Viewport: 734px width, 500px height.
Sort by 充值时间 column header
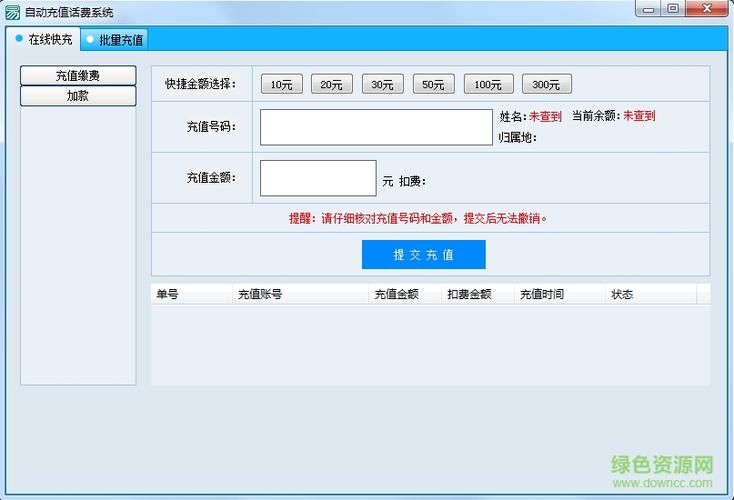(x=559, y=294)
